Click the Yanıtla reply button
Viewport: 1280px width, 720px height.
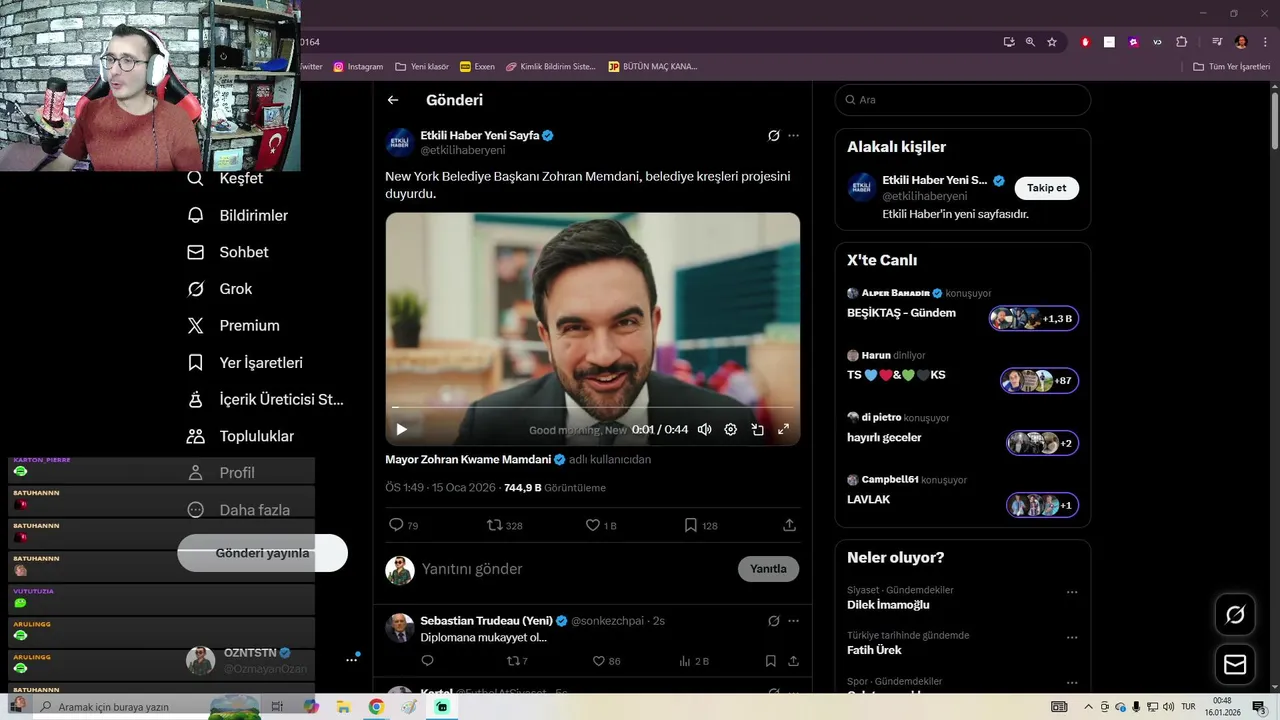tap(768, 569)
